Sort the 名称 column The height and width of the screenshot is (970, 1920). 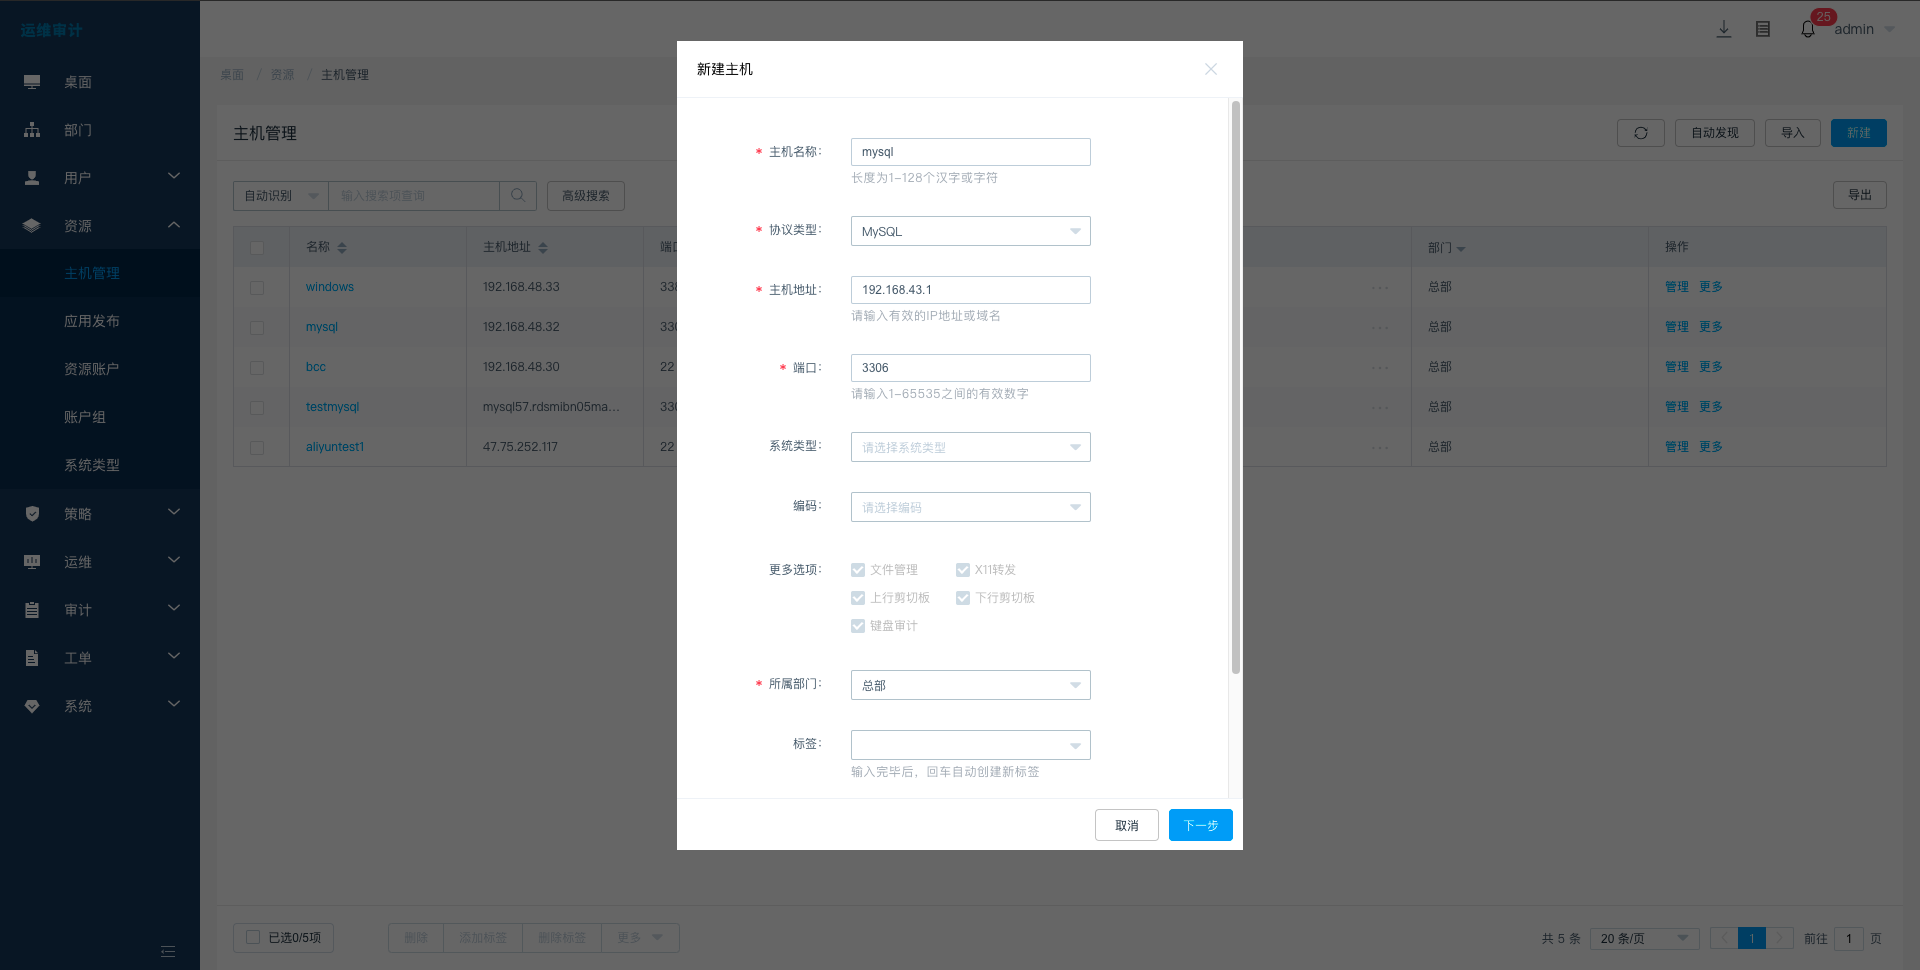tap(342, 247)
